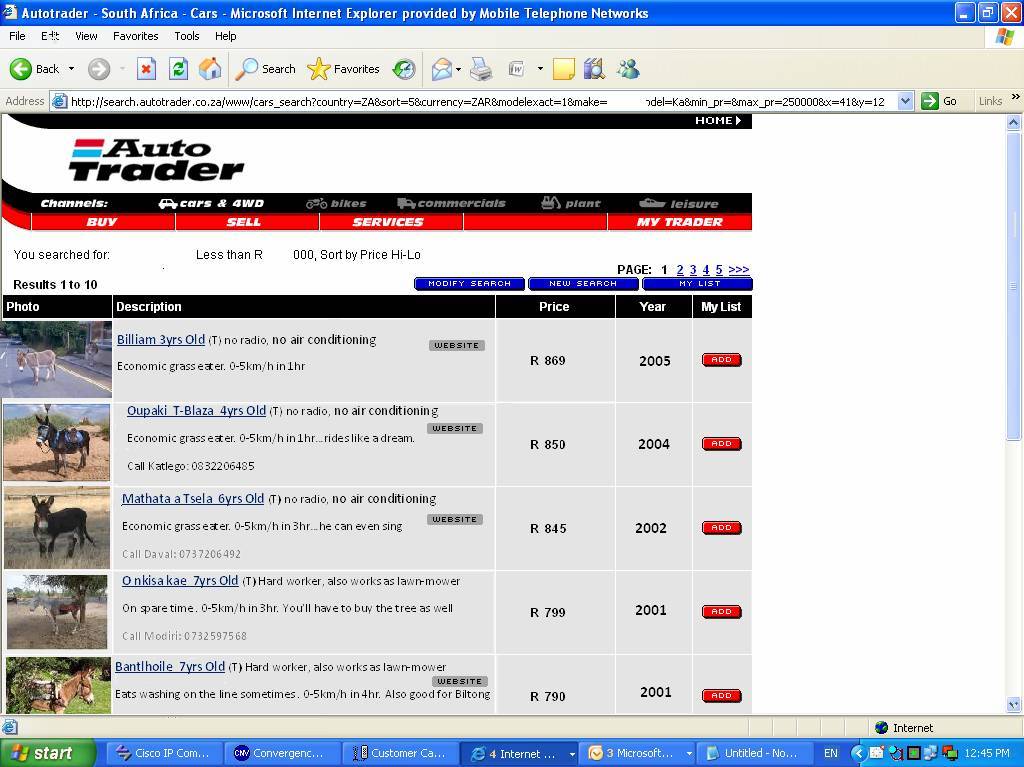Click the NEW SEARCH button

coord(583,284)
